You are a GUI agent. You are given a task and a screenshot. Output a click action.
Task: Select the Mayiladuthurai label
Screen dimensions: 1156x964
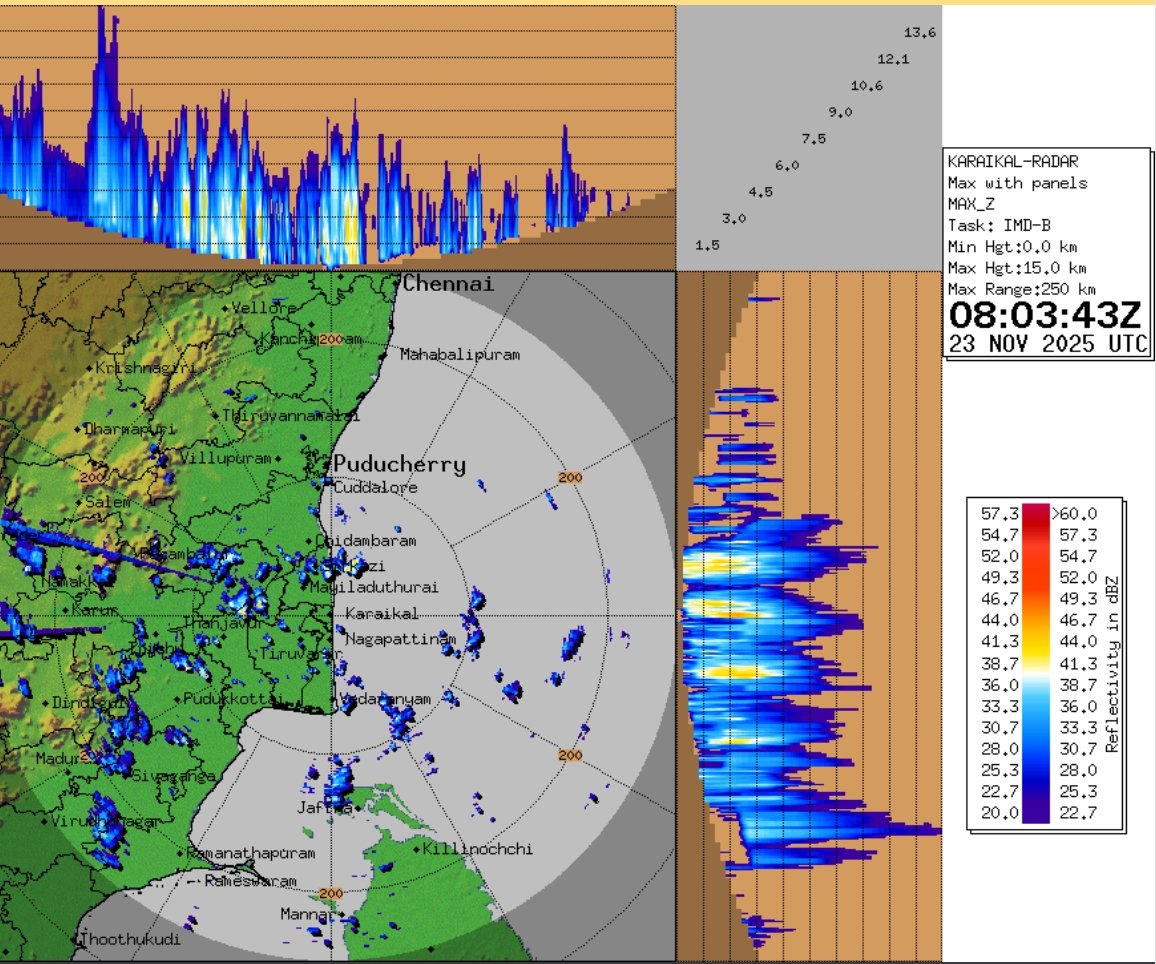tap(374, 587)
